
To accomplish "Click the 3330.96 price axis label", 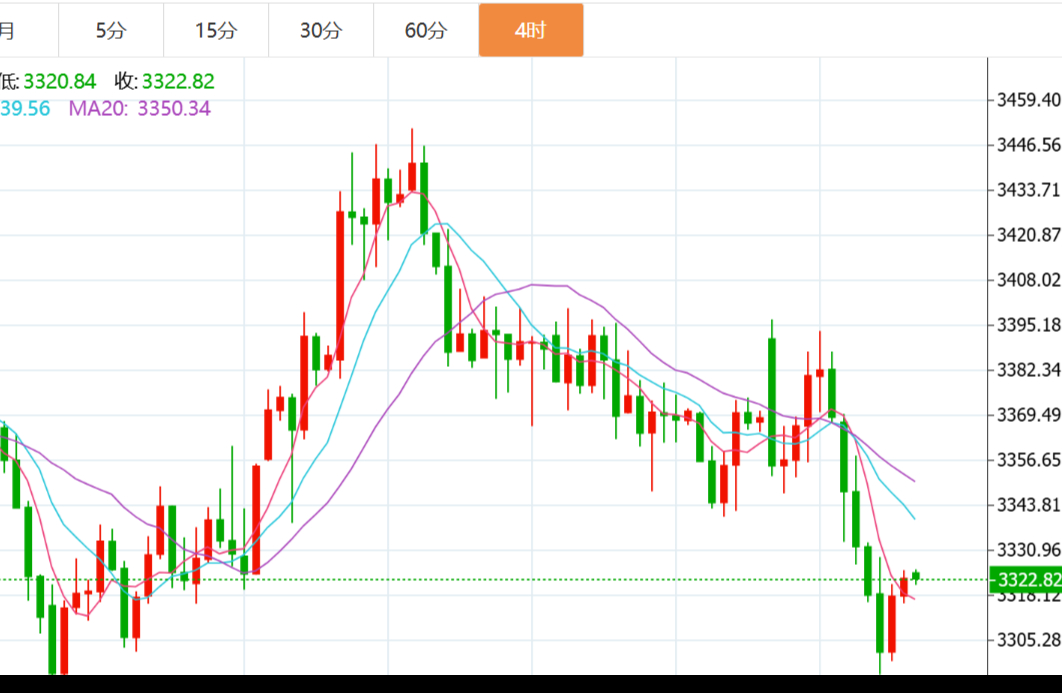I will (1029, 549).
